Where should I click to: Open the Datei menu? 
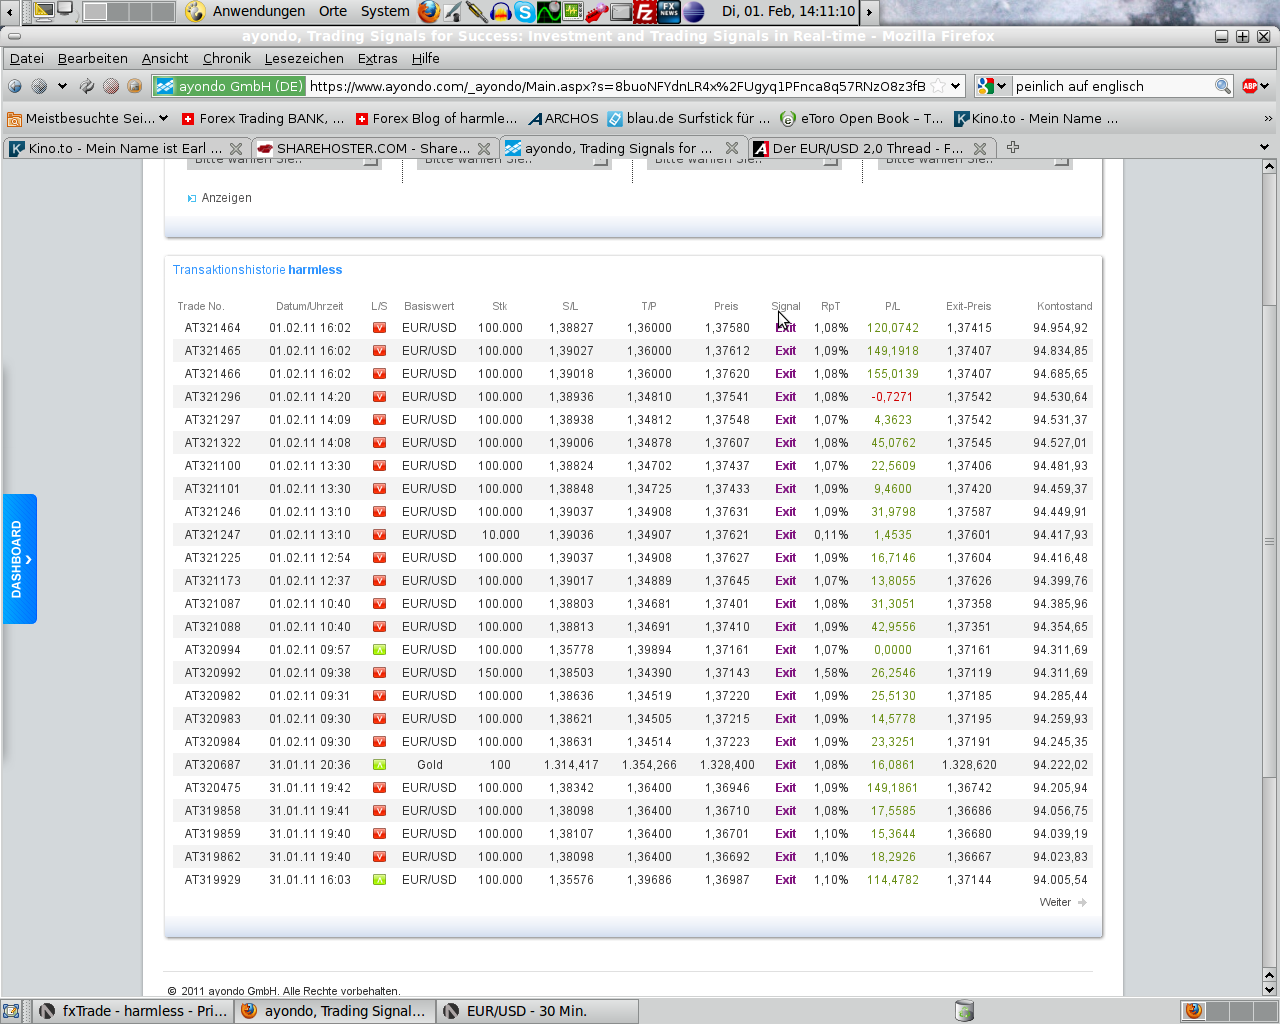click(x=27, y=59)
